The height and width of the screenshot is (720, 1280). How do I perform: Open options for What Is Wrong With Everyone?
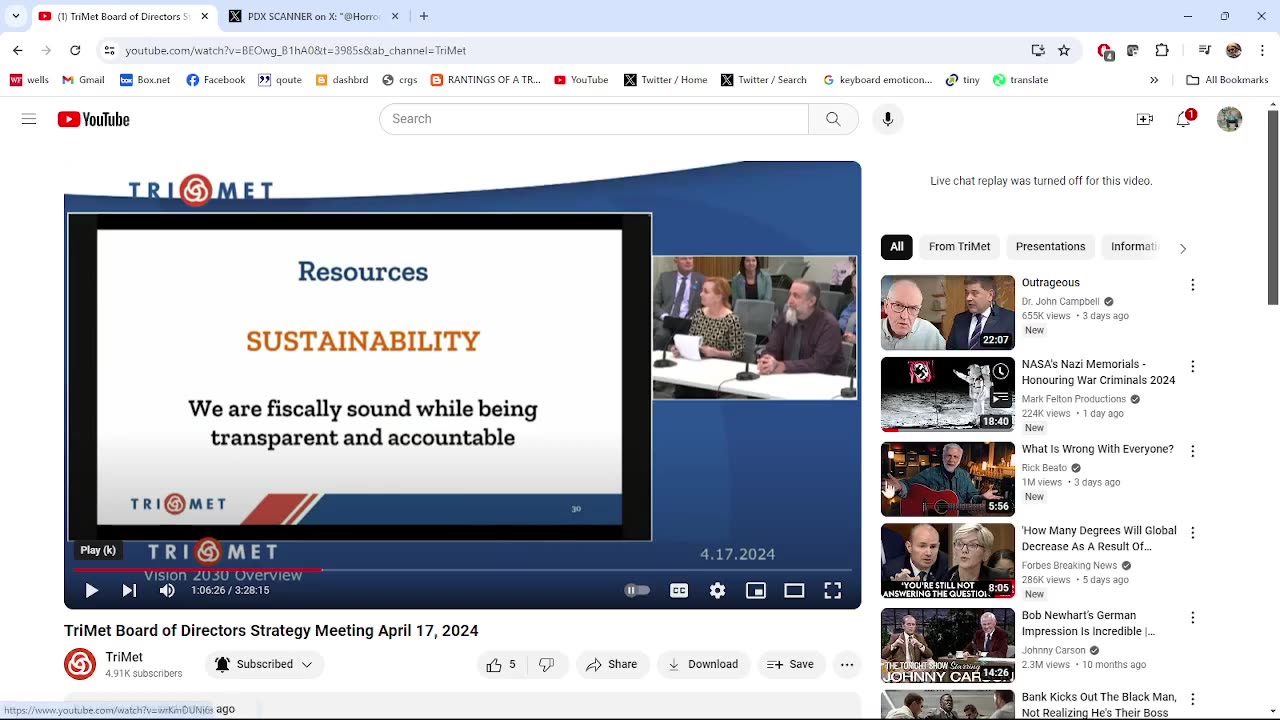[1192, 452]
